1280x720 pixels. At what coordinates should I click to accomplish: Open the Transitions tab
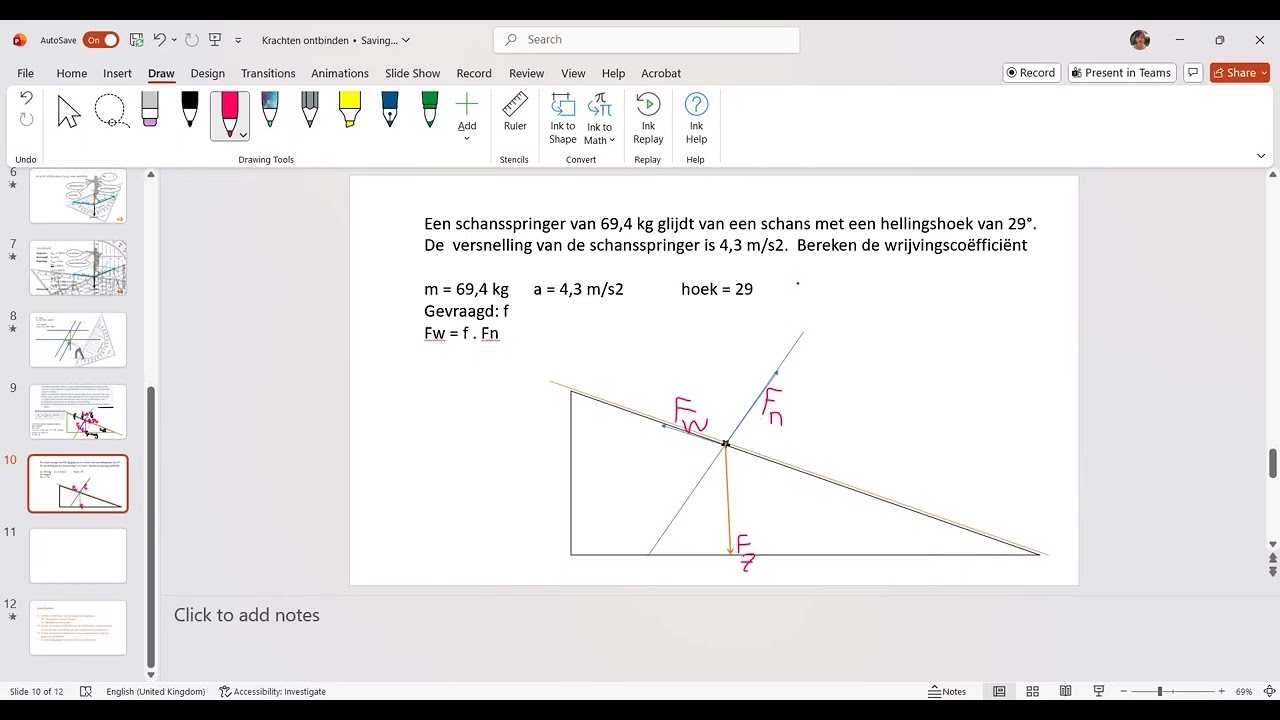point(268,73)
